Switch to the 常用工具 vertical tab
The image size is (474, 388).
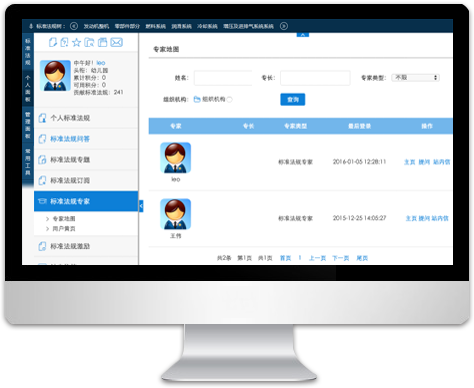click(28, 162)
